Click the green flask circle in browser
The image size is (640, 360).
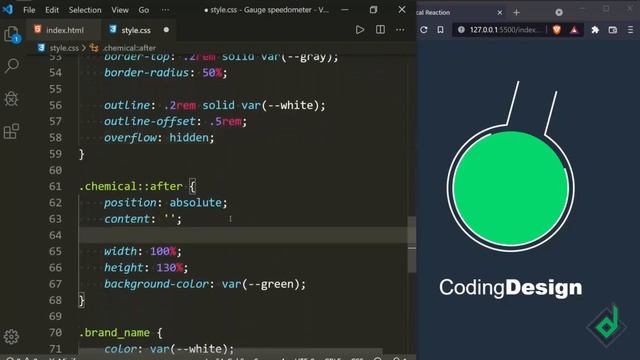click(511, 189)
